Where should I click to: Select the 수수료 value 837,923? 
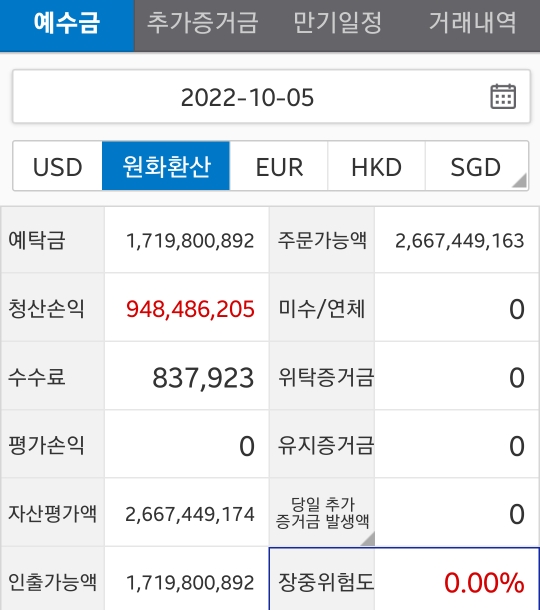[203, 377]
